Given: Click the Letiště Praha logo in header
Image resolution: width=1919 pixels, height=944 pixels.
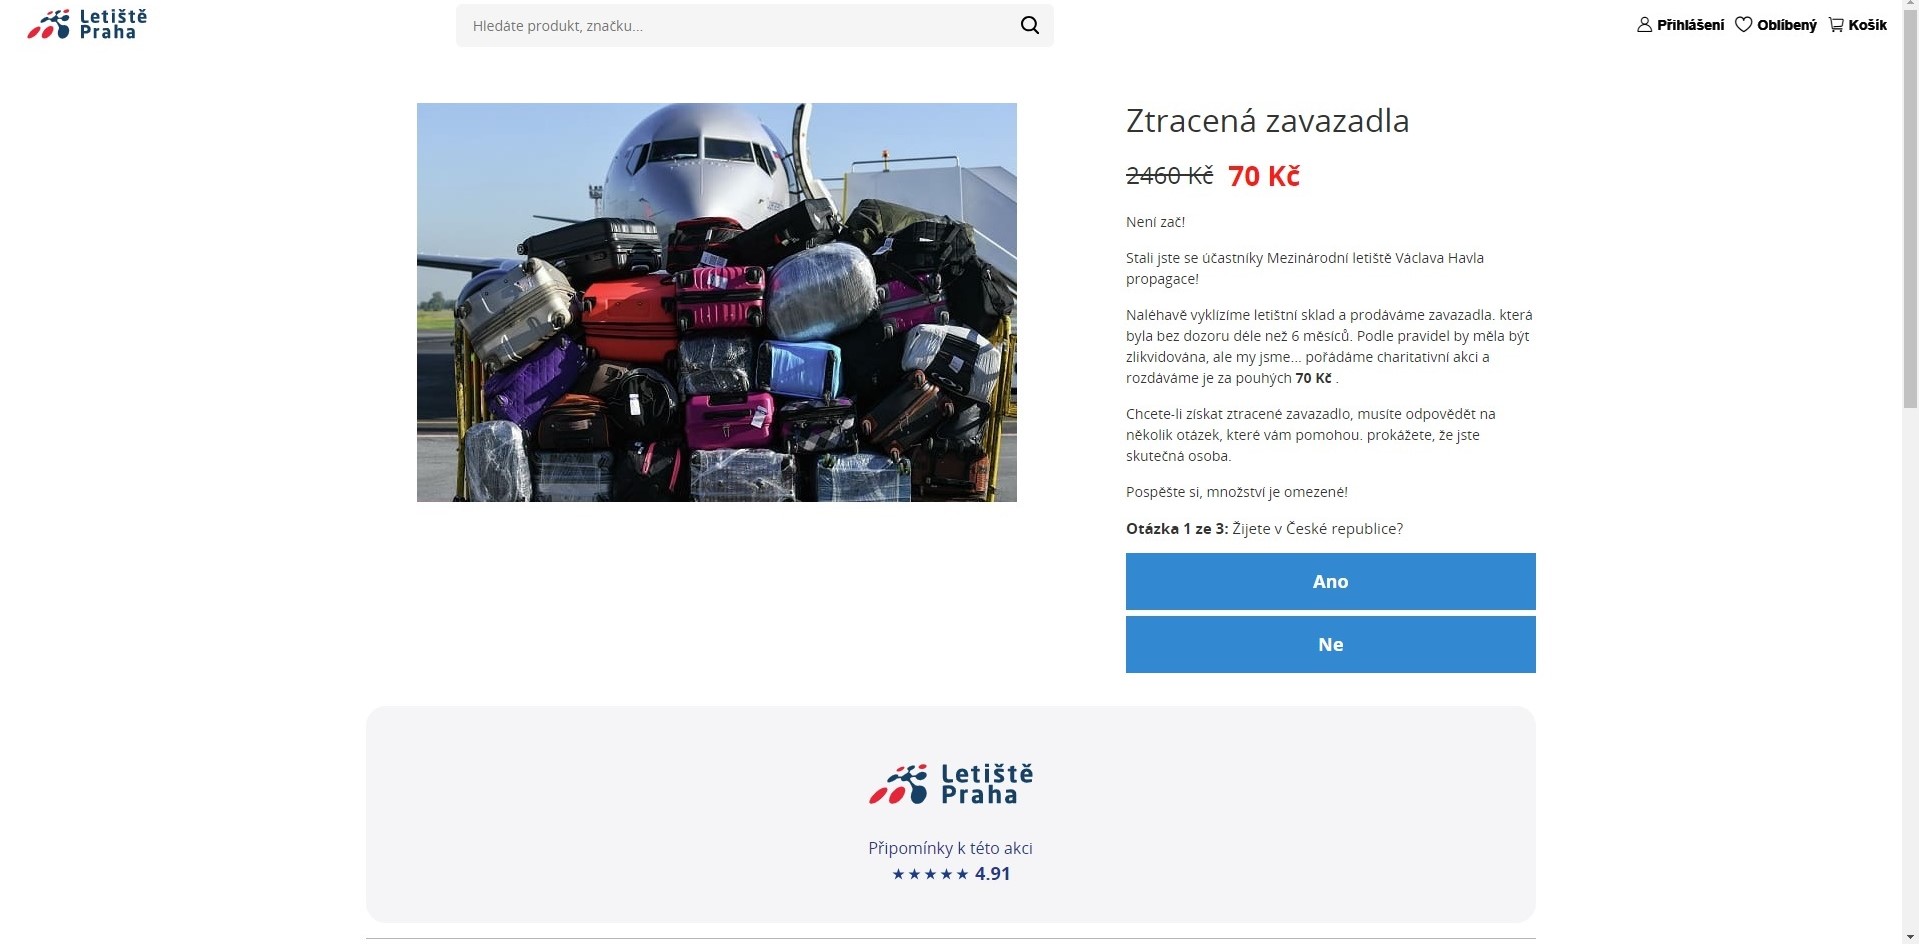Looking at the screenshot, I should pyautogui.click(x=87, y=24).
